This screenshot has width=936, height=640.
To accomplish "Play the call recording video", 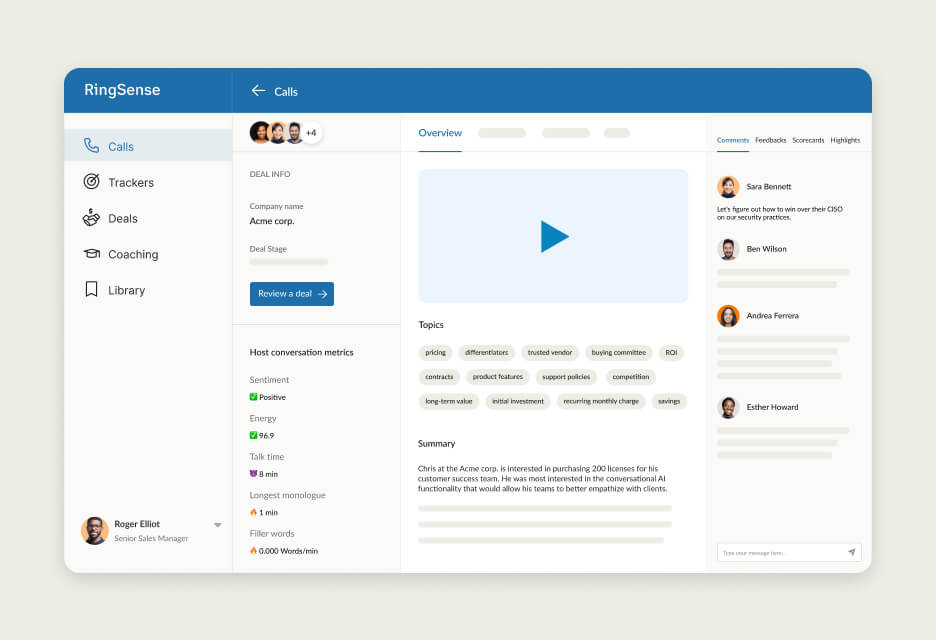I will 553,236.
